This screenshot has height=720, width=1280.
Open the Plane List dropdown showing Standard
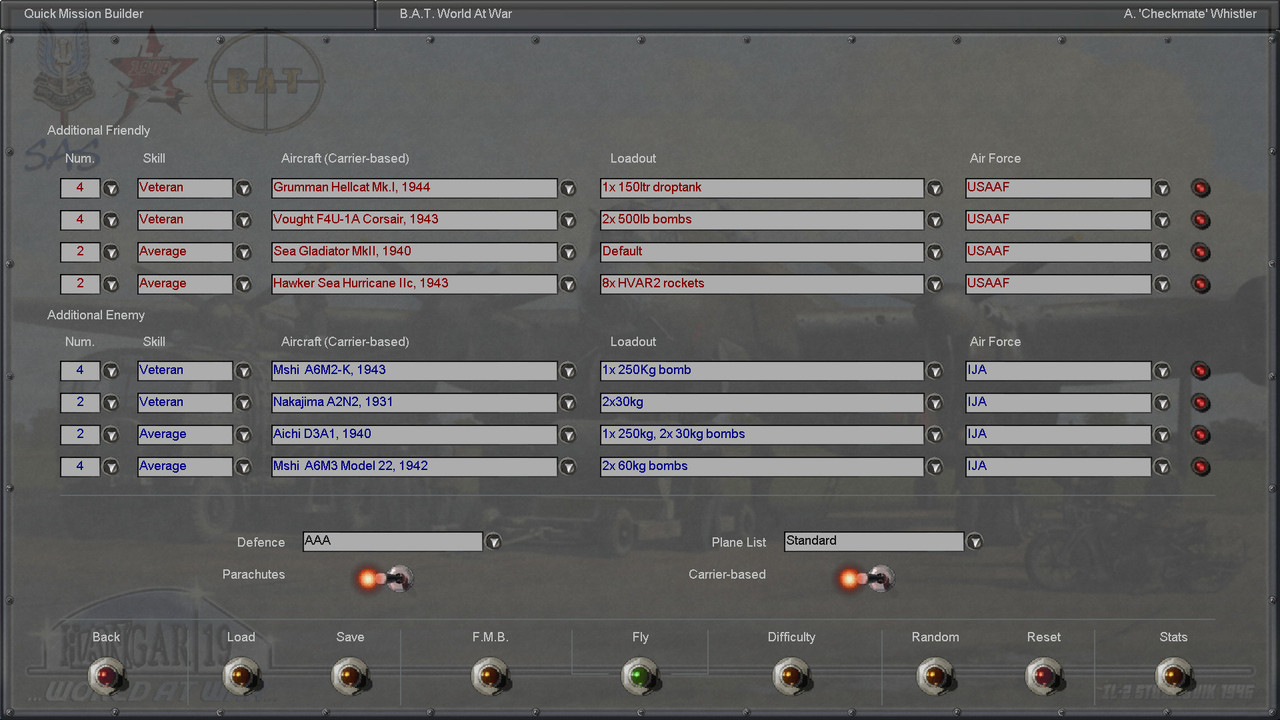click(x=974, y=542)
